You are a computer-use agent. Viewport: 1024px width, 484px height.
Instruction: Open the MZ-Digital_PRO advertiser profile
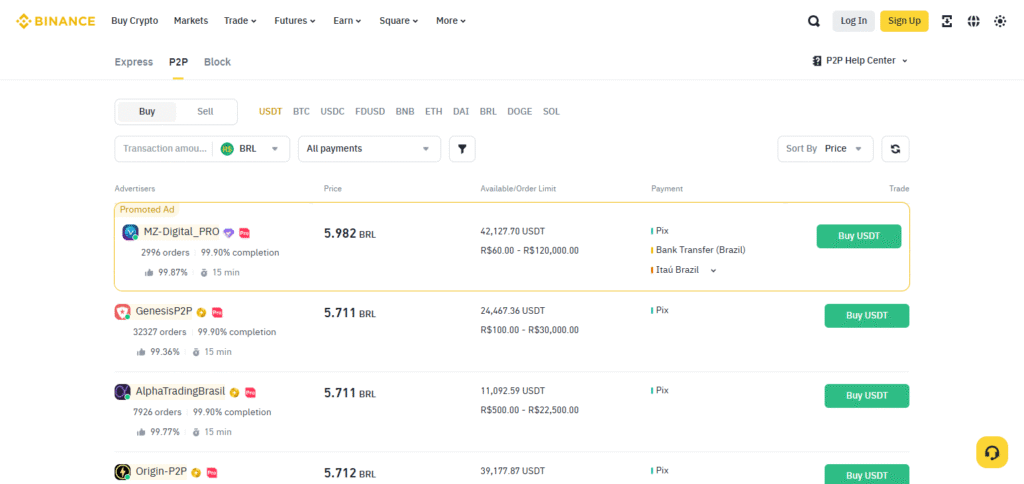pyautogui.click(x=182, y=232)
